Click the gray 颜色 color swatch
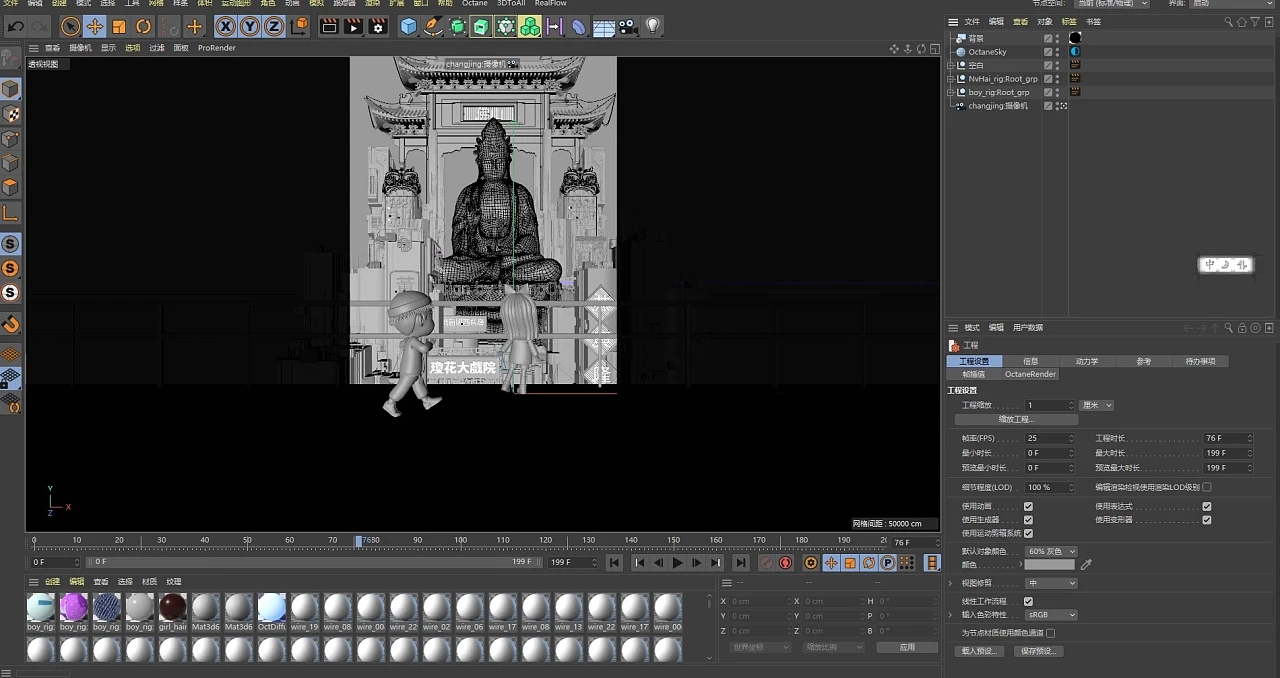 click(1049, 565)
